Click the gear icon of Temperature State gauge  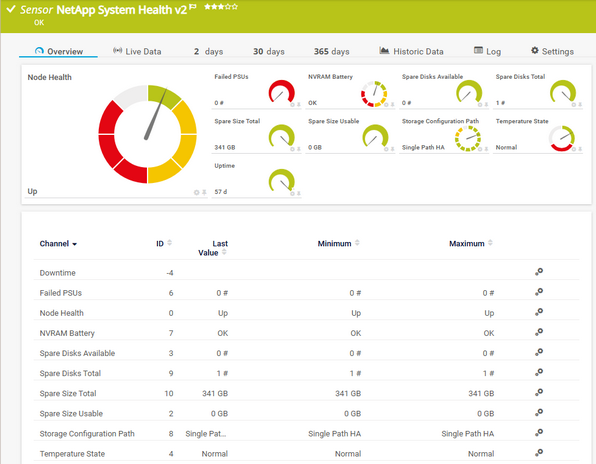[574, 149]
